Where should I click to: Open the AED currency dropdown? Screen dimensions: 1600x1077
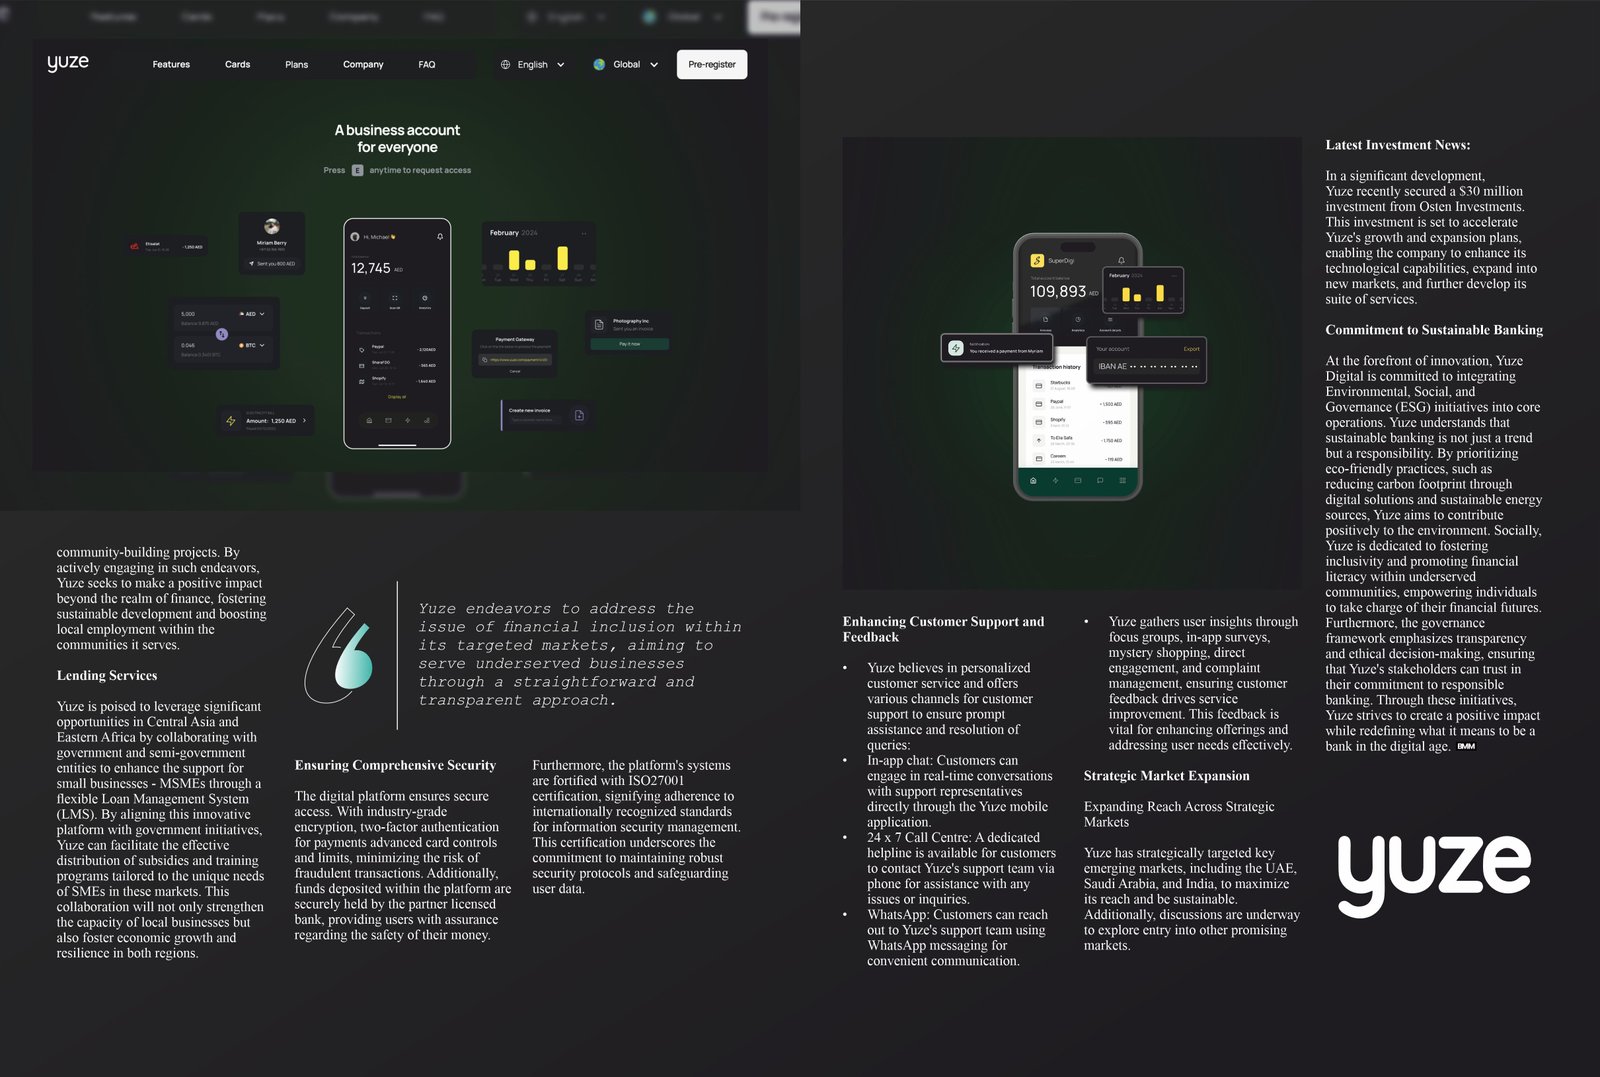(x=252, y=314)
